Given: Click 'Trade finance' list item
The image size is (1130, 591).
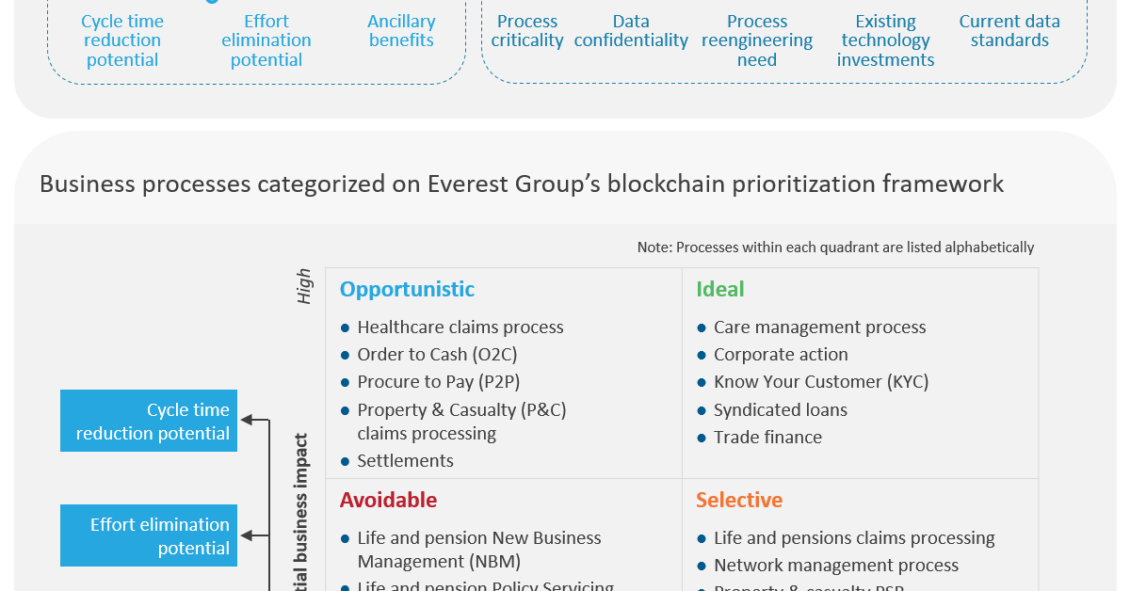Looking at the screenshot, I should [768, 437].
